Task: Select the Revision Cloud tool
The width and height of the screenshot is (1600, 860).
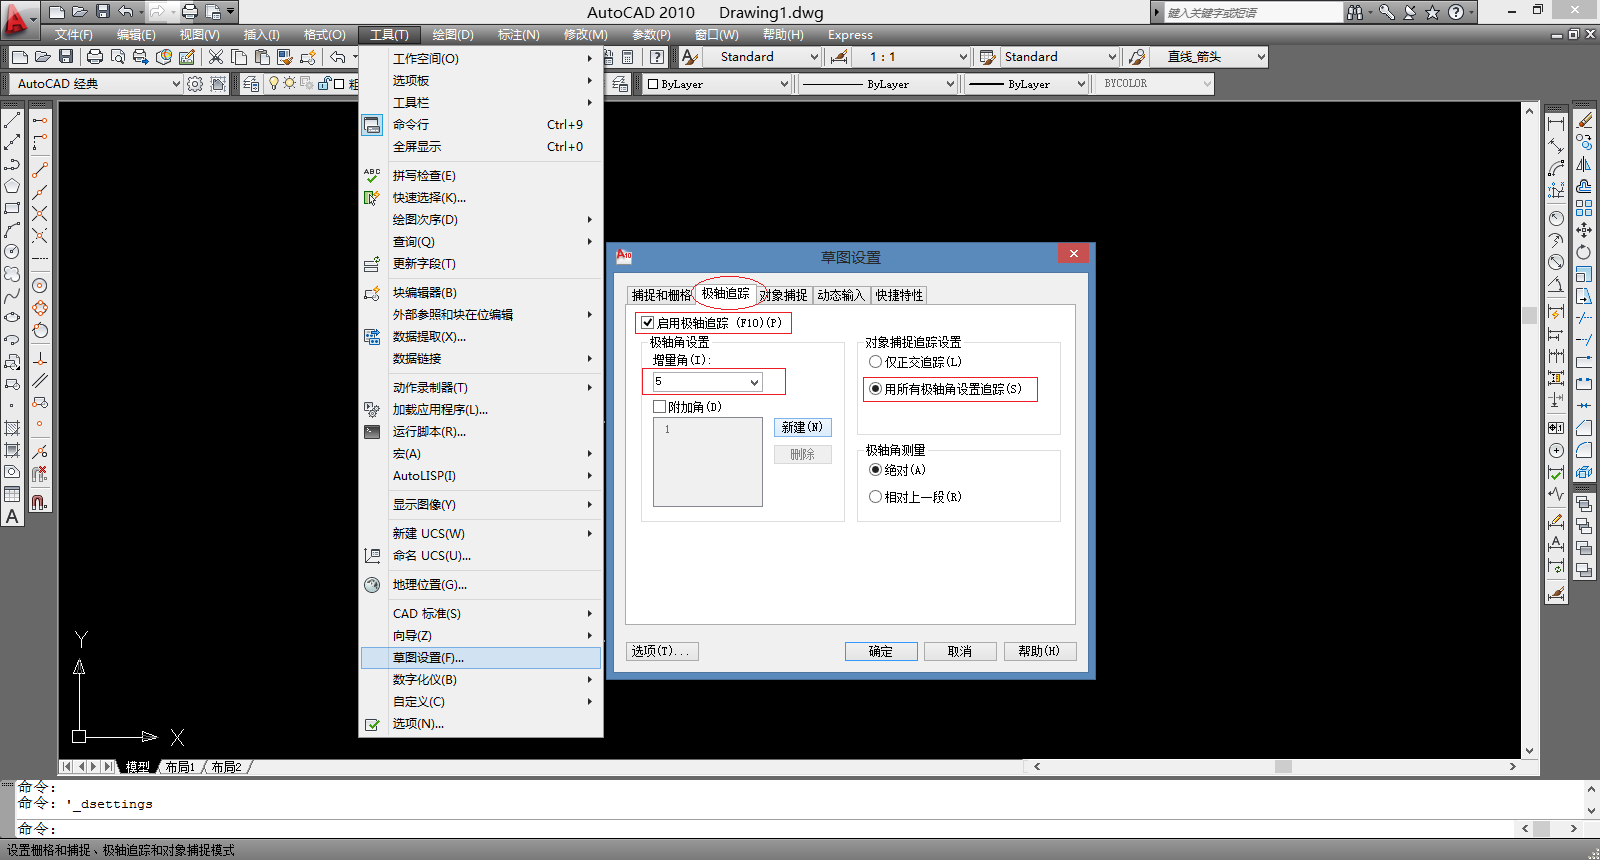Action: tap(12, 274)
